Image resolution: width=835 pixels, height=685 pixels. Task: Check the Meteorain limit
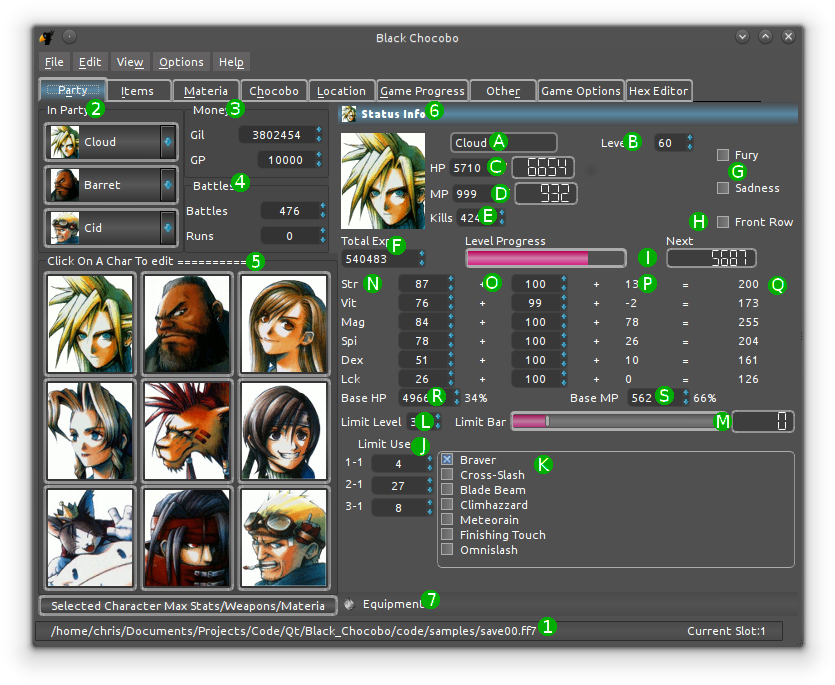[x=447, y=519]
